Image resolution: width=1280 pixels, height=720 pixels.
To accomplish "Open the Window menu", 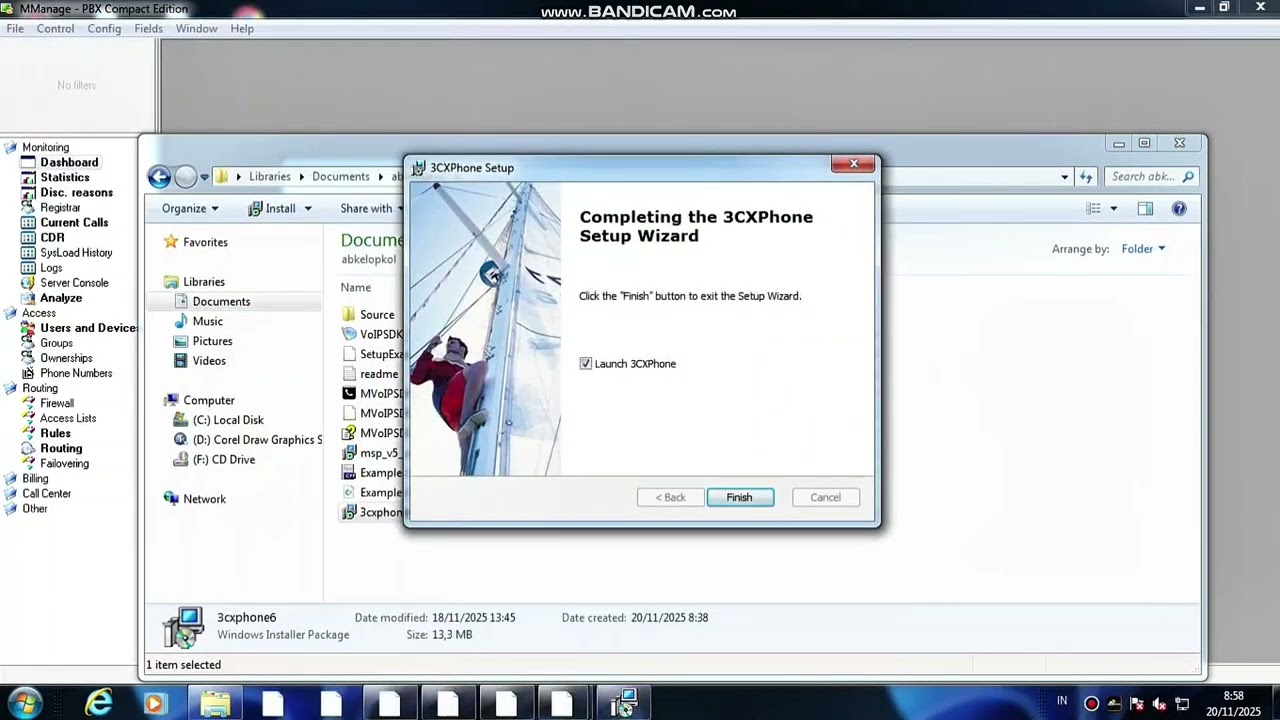I will [x=196, y=28].
